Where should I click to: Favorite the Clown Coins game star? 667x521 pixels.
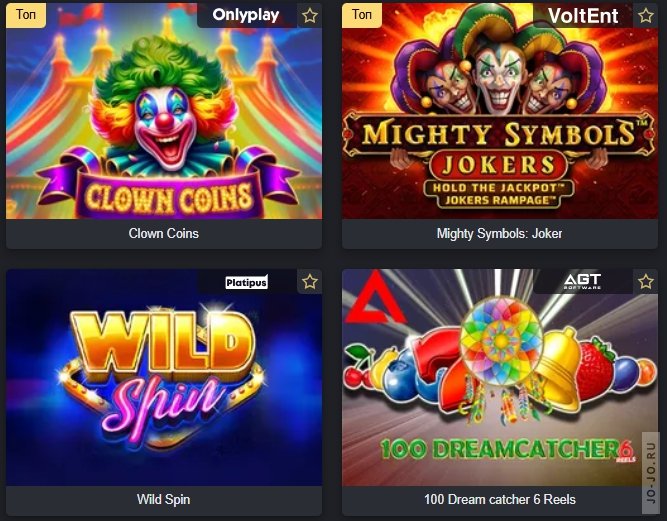[310, 16]
